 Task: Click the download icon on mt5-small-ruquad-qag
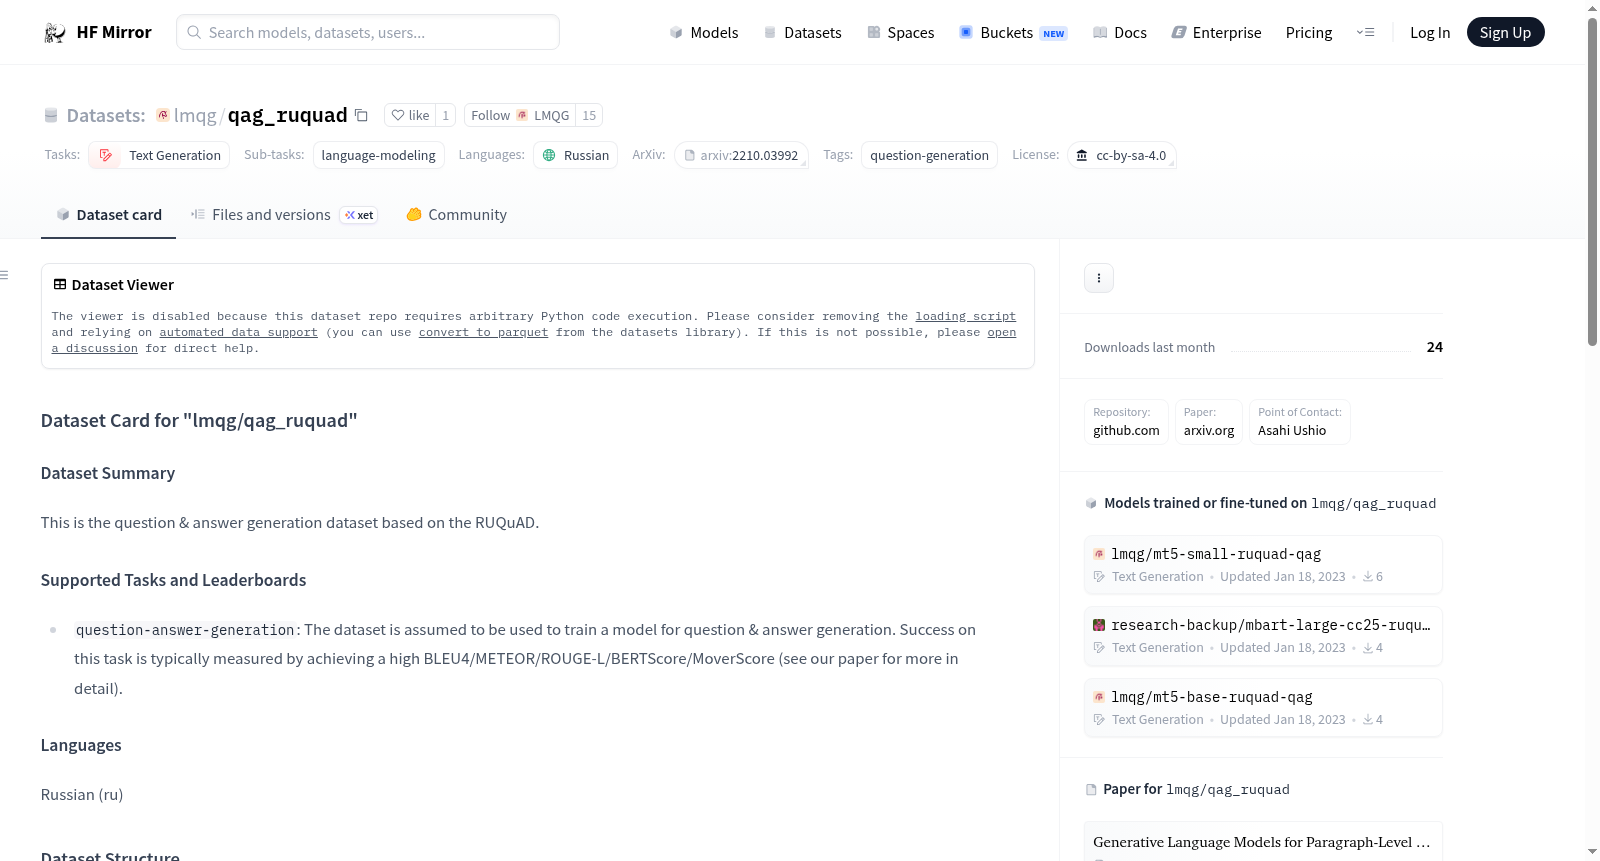click(1368, 577)
